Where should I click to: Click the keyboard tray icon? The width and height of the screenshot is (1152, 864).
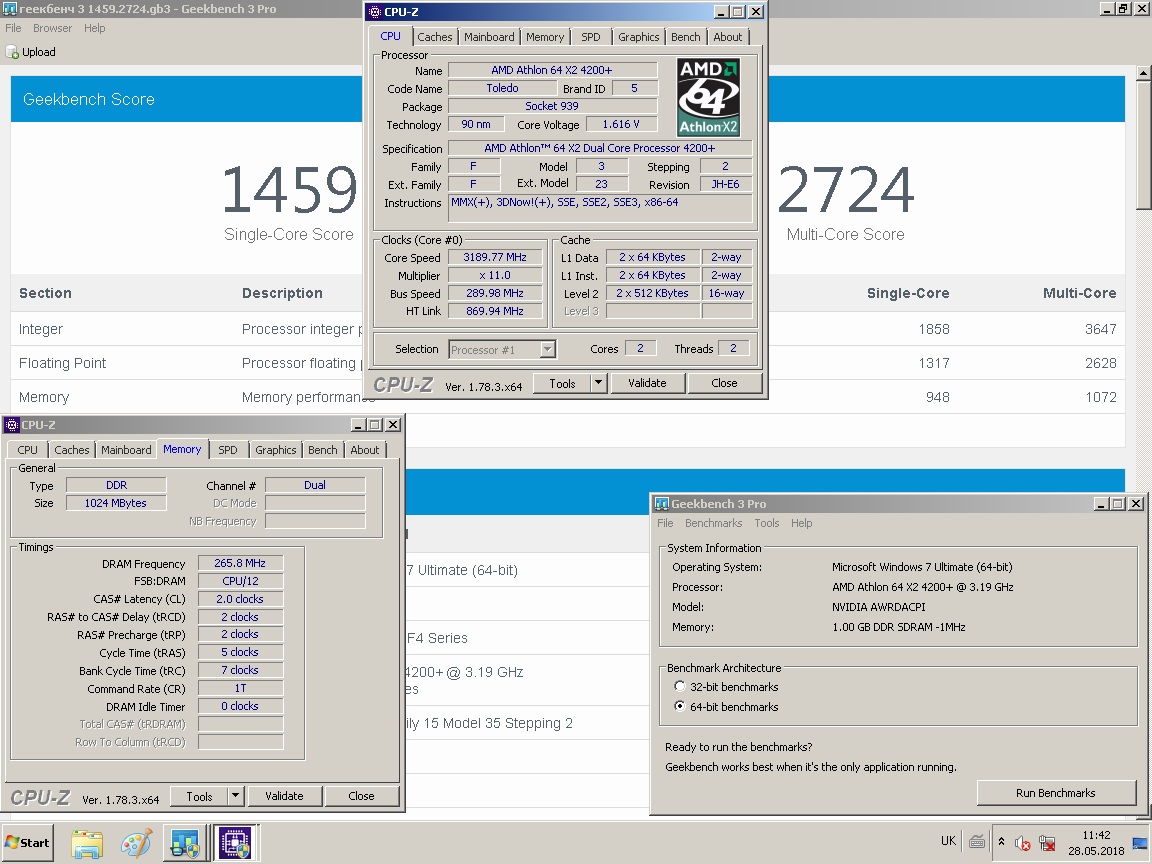[x=976, y=842]
